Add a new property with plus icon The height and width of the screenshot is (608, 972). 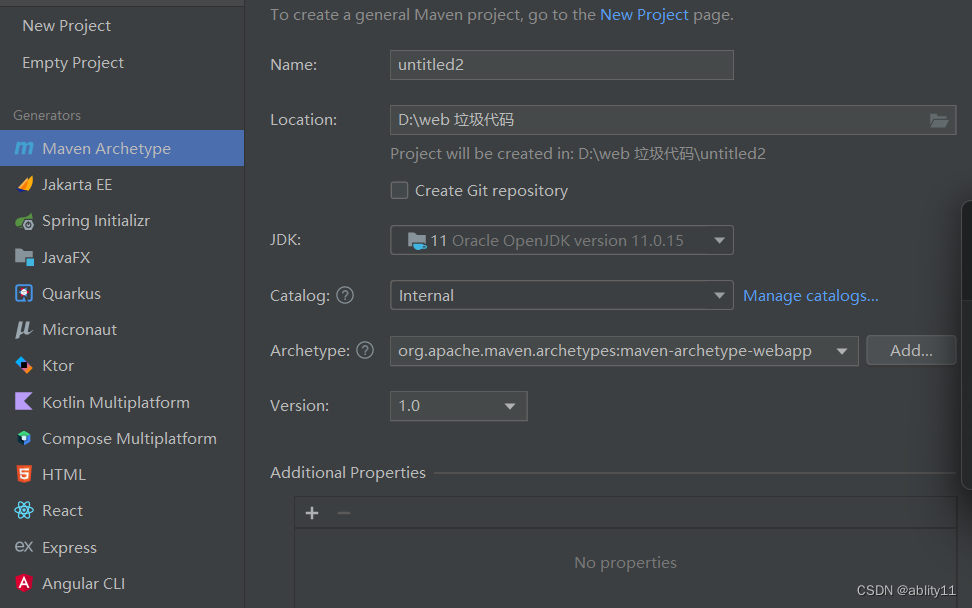tap(312, 513)
